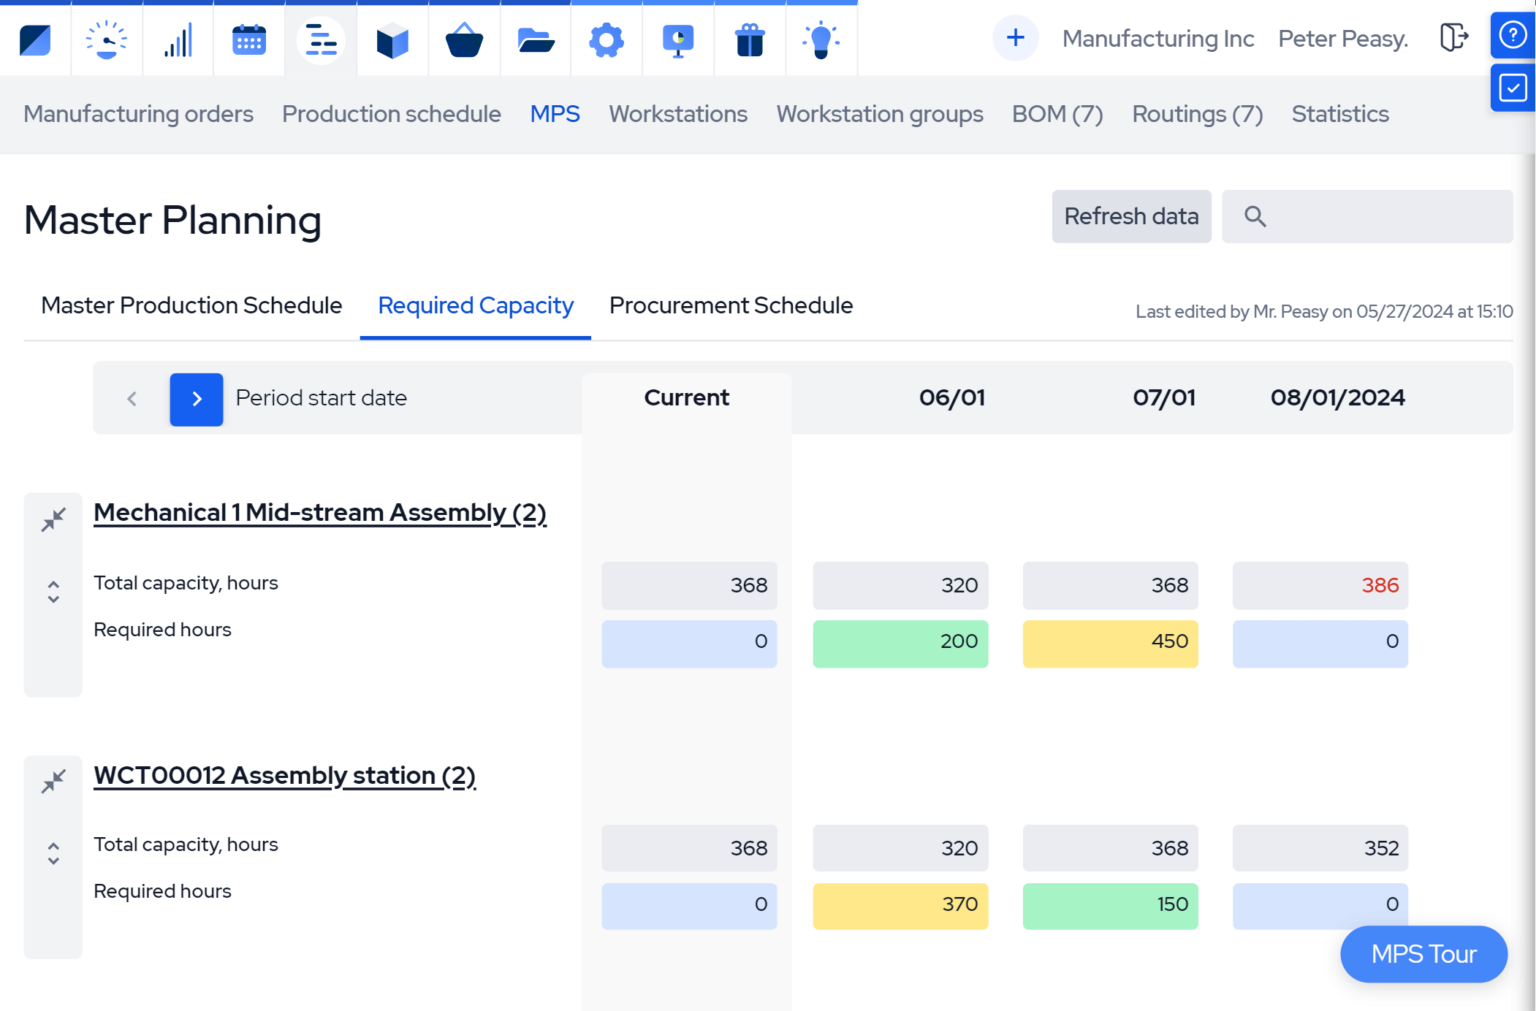The width and height of the screenshot is (1536, 1011).
Task: Click the sign-out icon
Action: [1454, 36]
